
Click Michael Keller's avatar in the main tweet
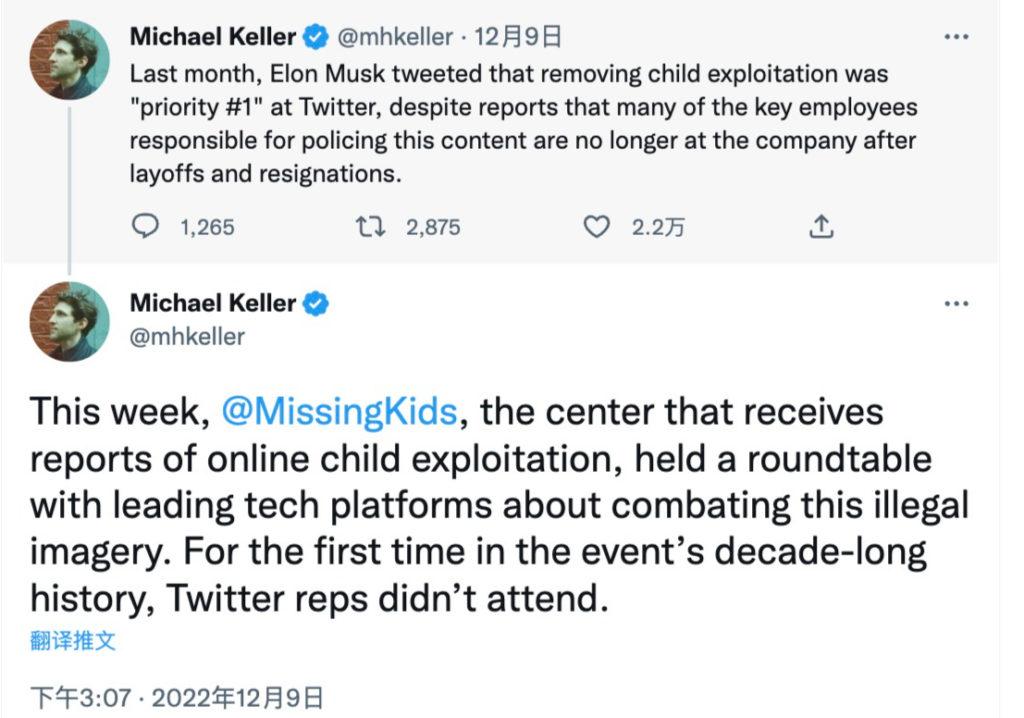(x=69, y=322)
